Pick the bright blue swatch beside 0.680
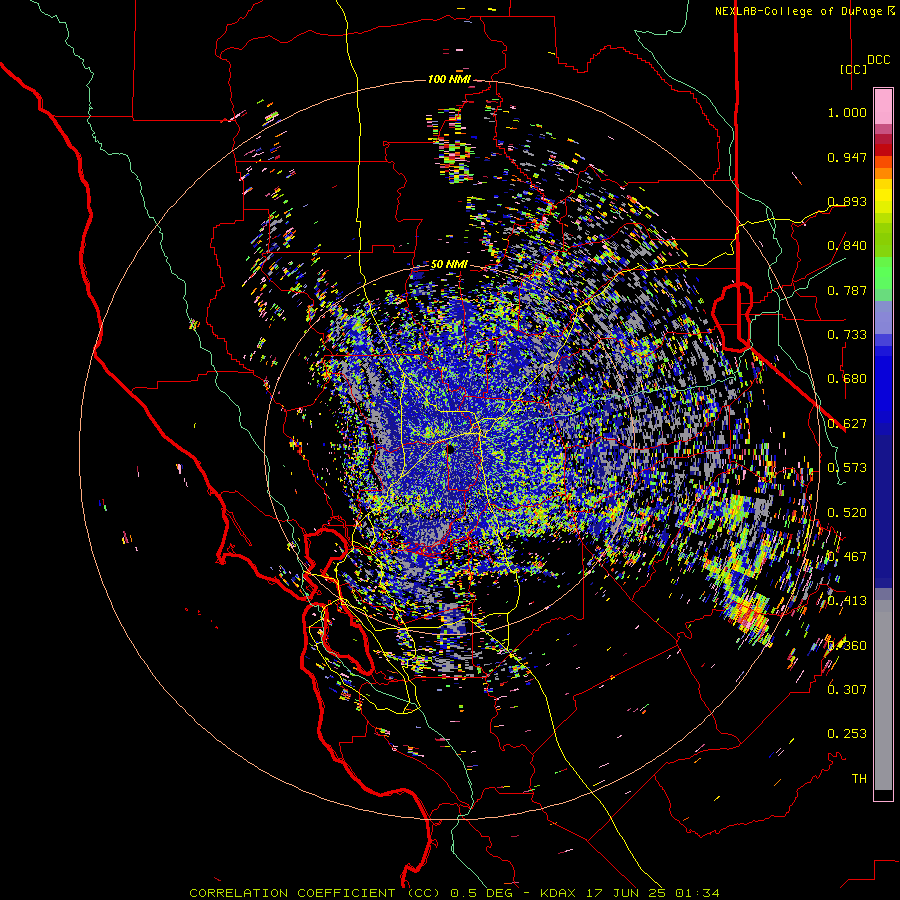Screen dimensions: 900x900 click(883, 385)
